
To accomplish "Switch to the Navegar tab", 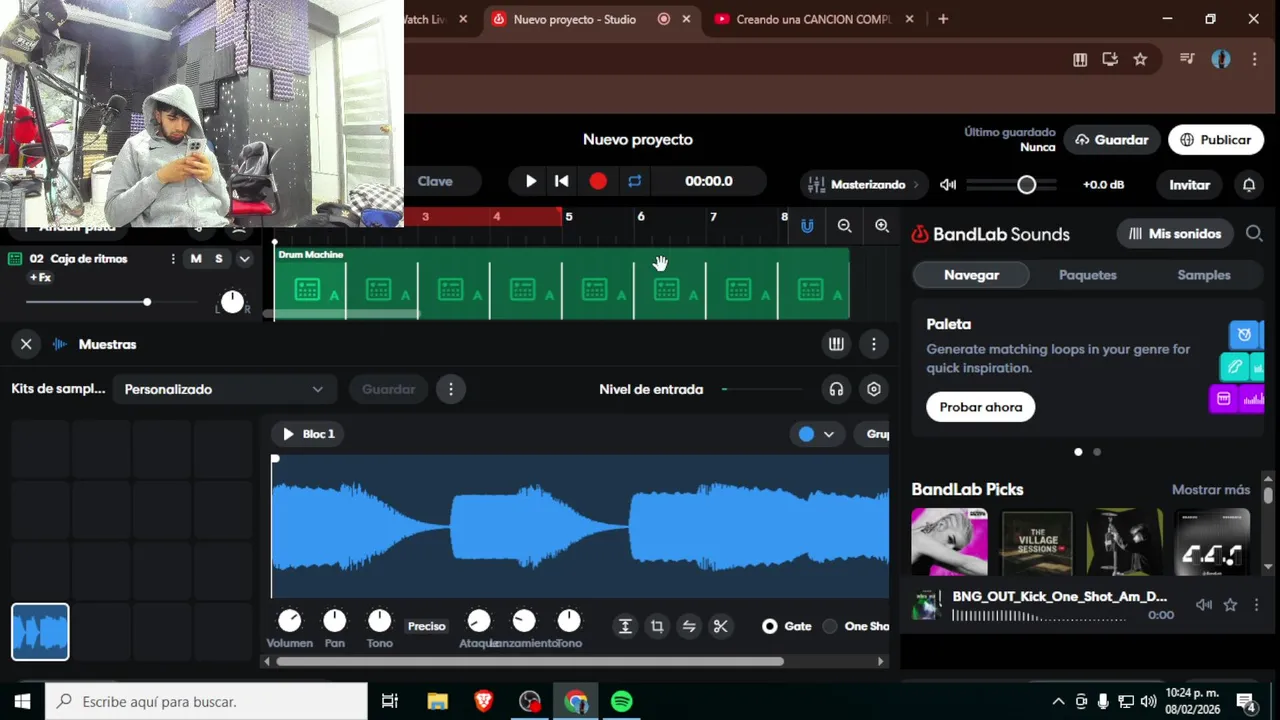I will (971, 275).
